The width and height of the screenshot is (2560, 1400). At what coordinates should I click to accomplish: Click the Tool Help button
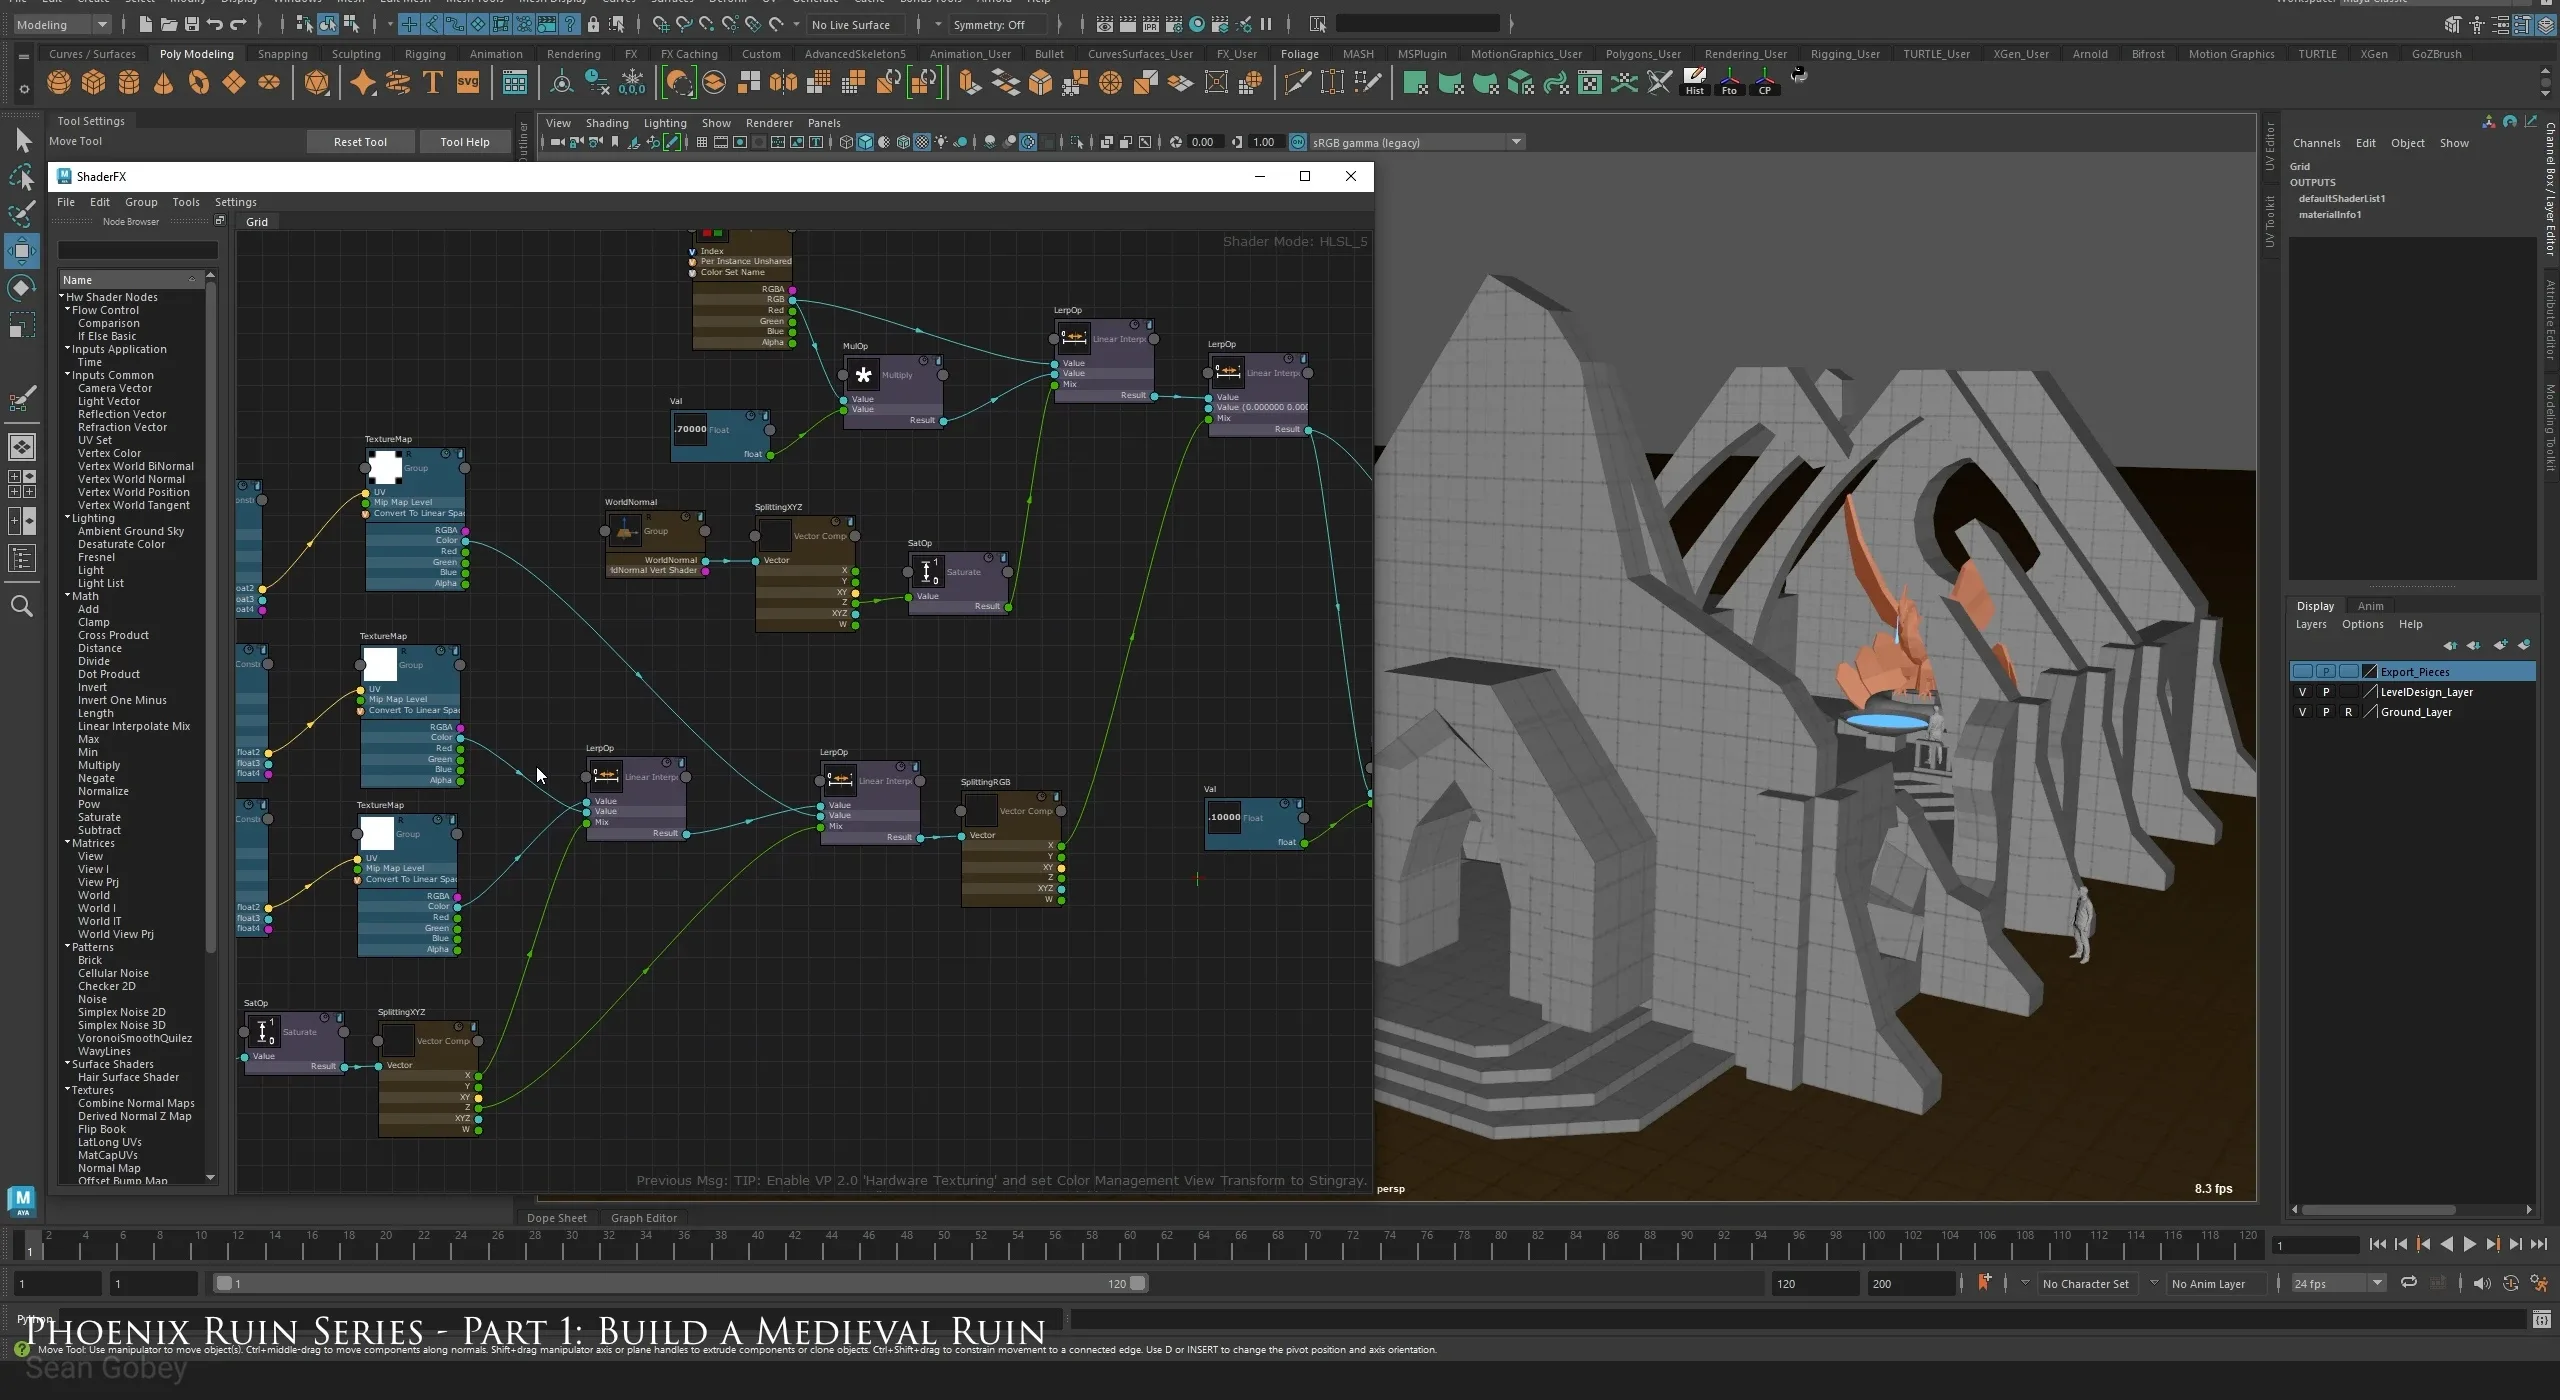click(465, 142)
